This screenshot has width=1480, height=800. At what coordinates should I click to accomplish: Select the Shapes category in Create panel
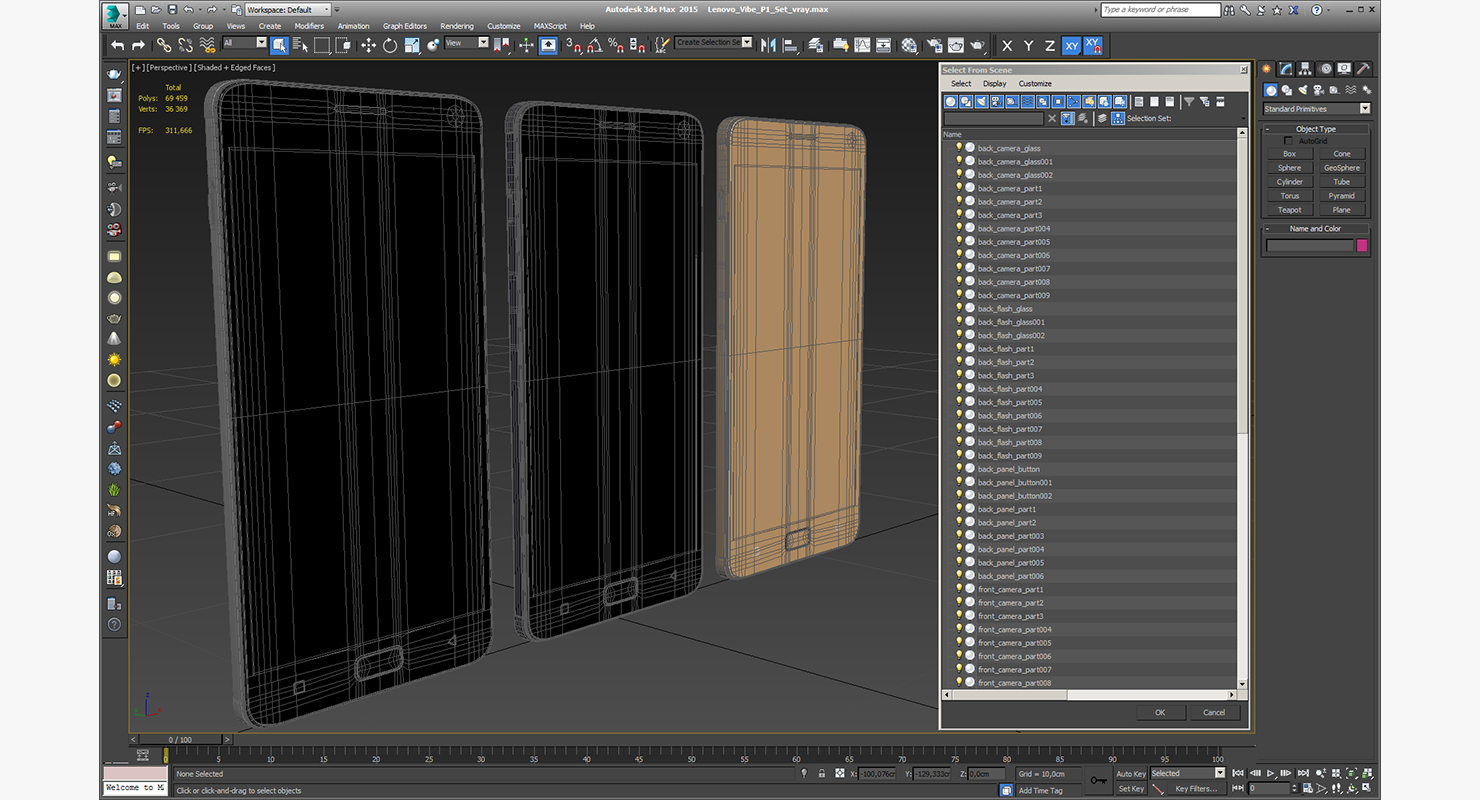tap(1285, 90)
